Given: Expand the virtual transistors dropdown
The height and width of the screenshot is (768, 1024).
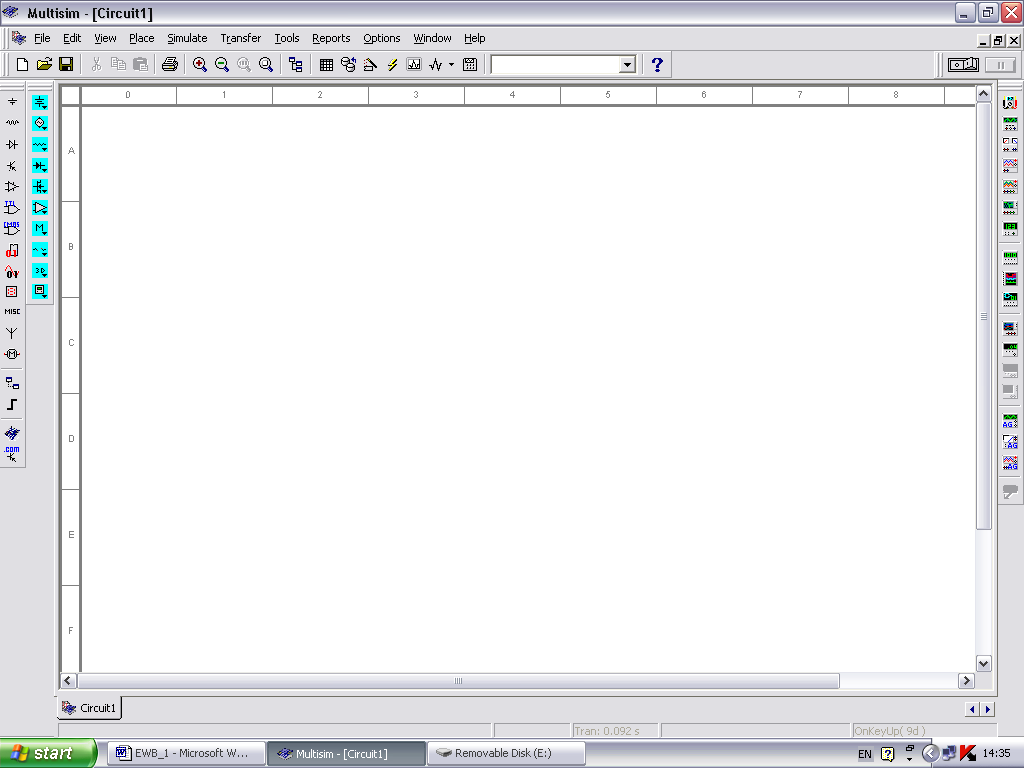Looking at the screenshot, I should (x=40, y=187).
